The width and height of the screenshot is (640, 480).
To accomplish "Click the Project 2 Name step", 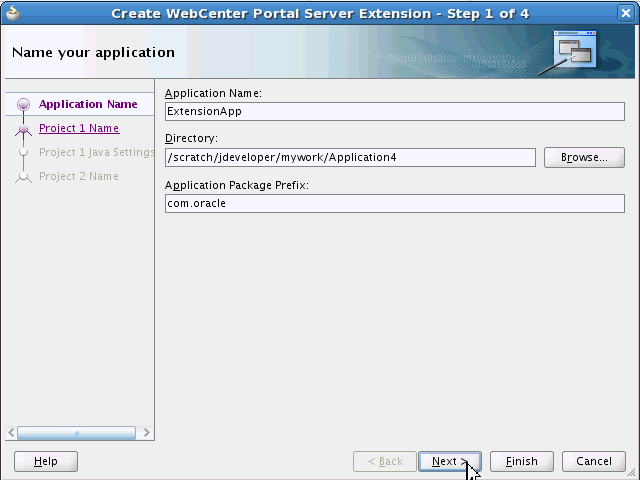I will click(79, 176).
